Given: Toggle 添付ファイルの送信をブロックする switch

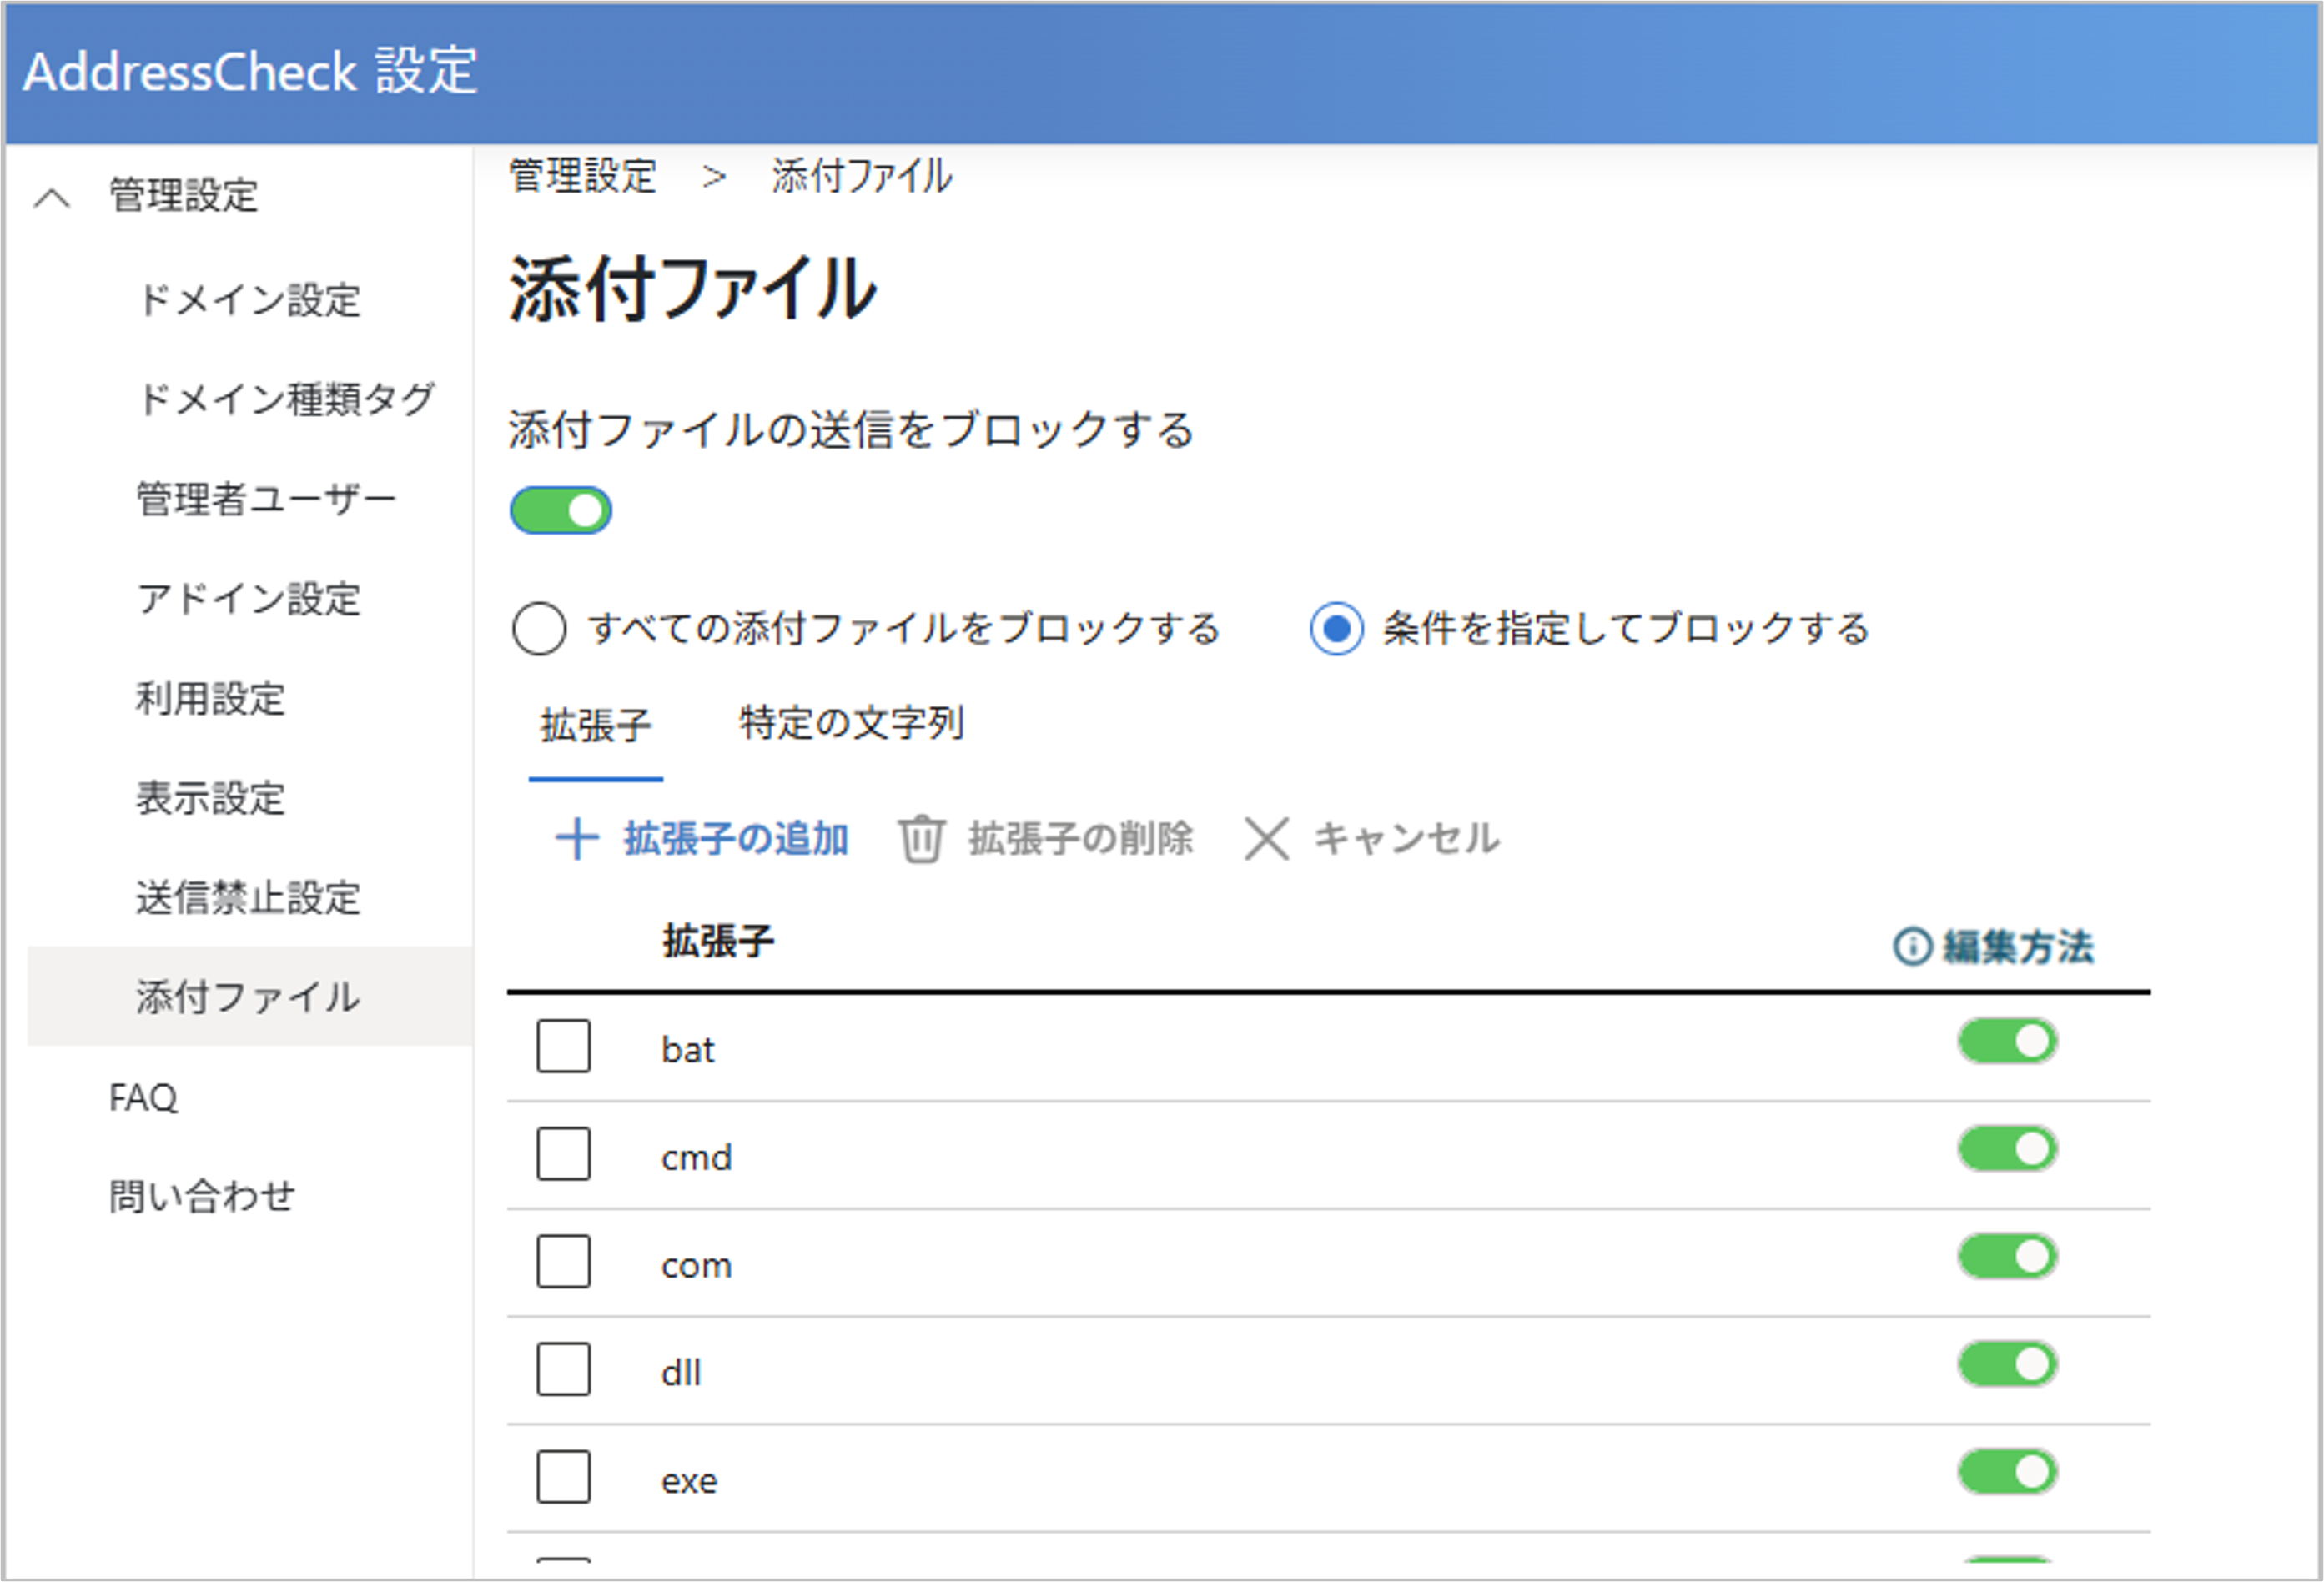Looking at the screenshot, I should (x=560, y=510).
